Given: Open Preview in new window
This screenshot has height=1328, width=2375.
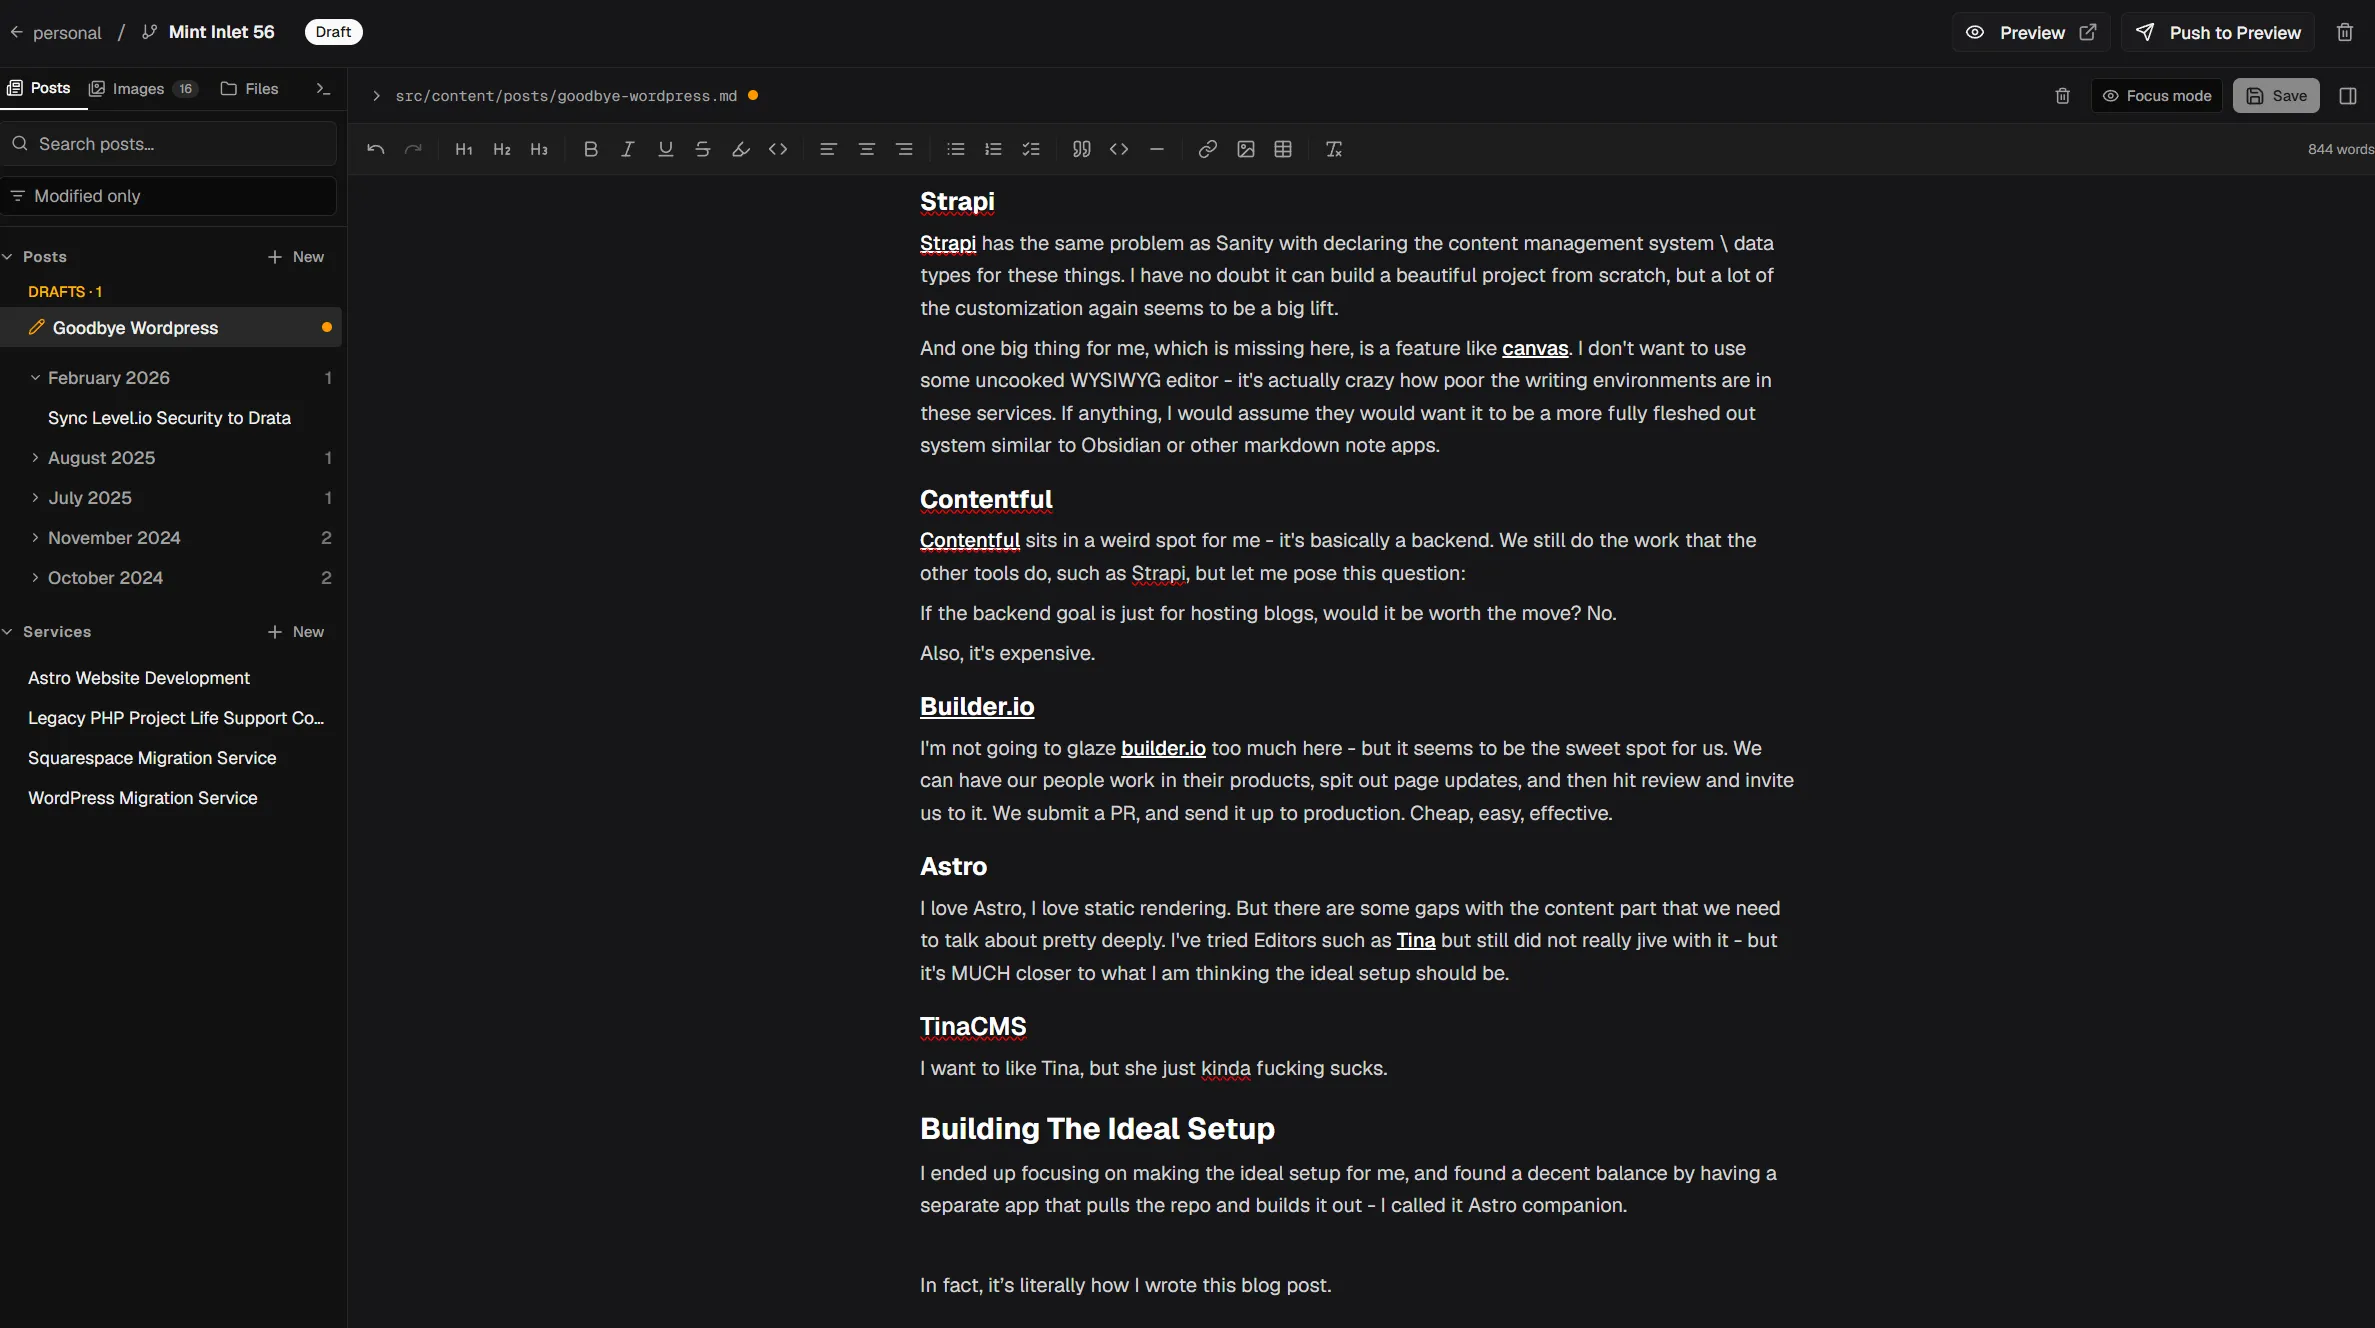Looking at the screenshot, I should click(2031, 32).
